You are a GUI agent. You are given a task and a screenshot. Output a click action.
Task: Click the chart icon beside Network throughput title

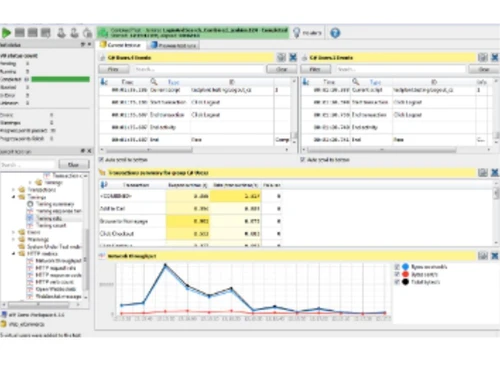[102, 256]
